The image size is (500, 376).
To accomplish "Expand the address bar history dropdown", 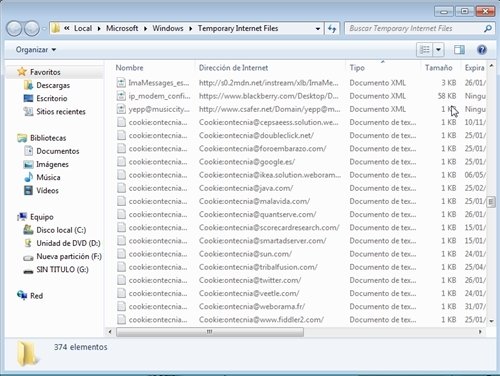I will point(318,29).
